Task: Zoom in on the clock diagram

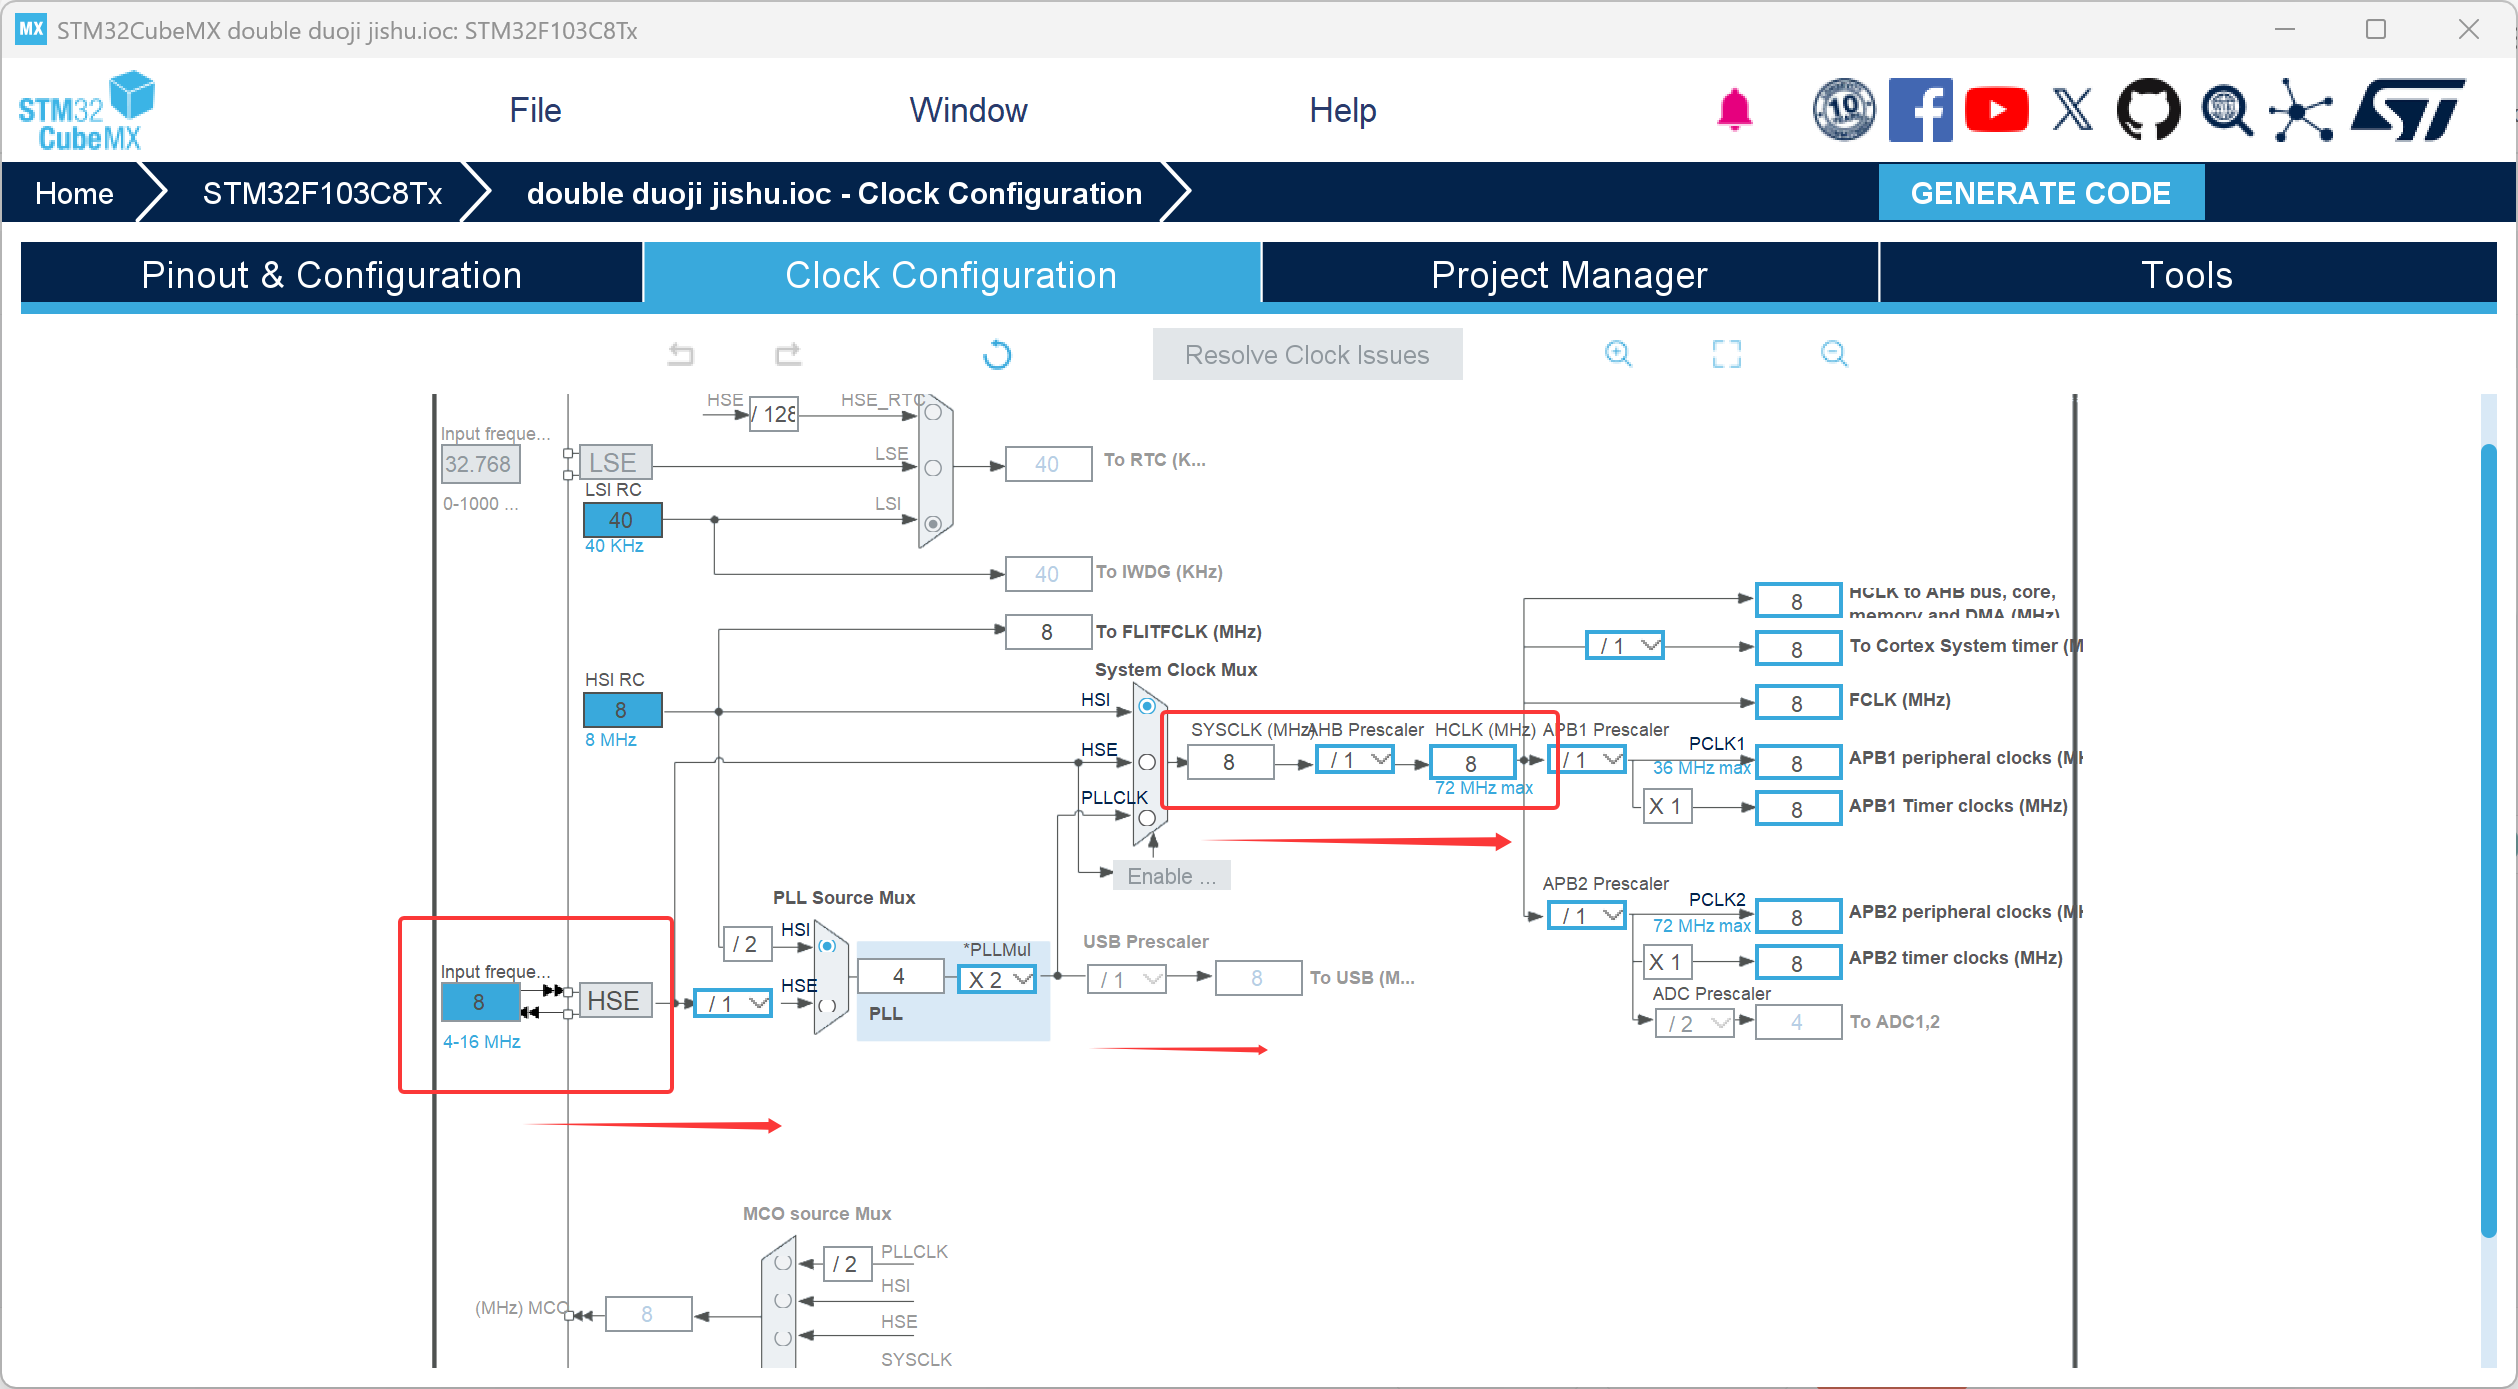Action: point(1618,354)
